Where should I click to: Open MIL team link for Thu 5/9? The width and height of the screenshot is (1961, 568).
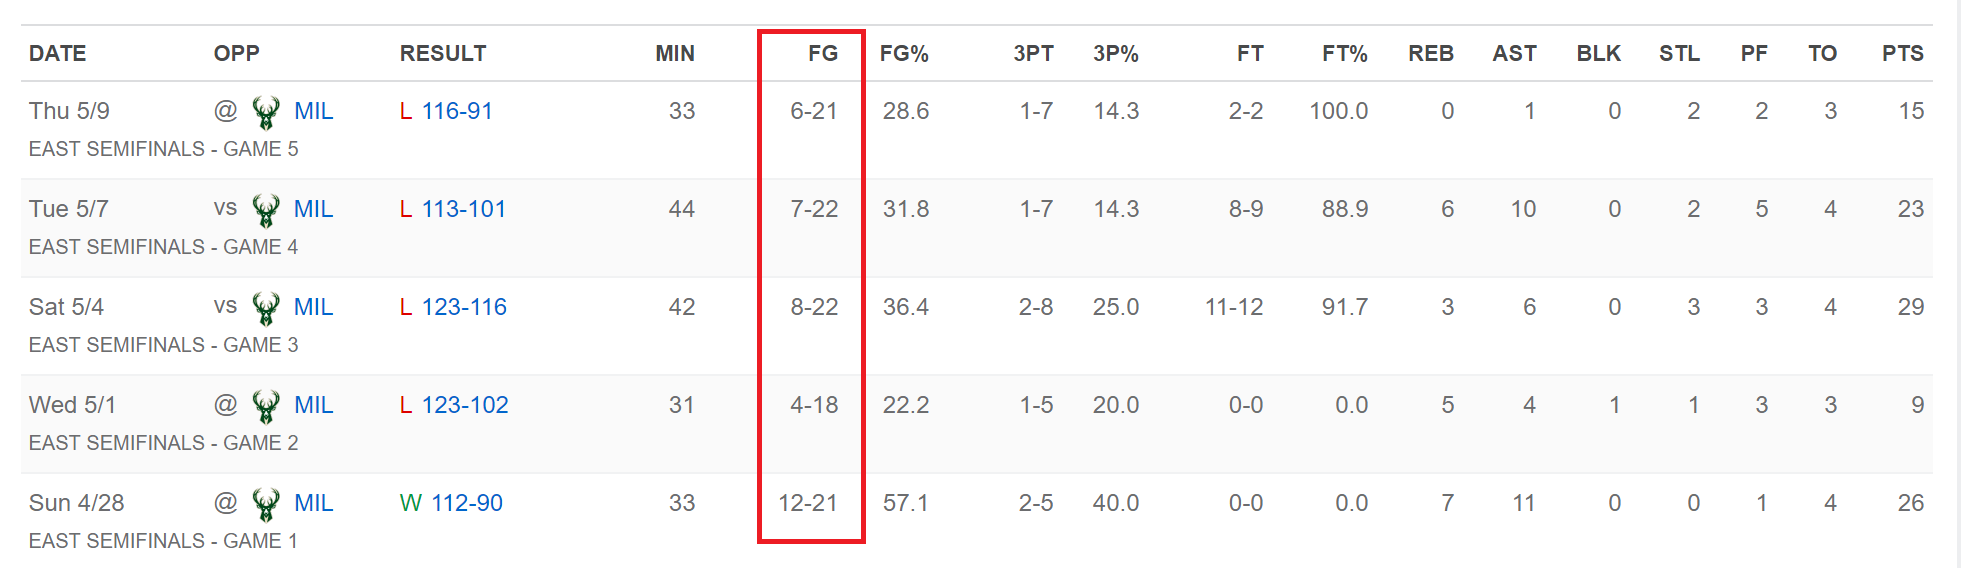tap(313, 111)
